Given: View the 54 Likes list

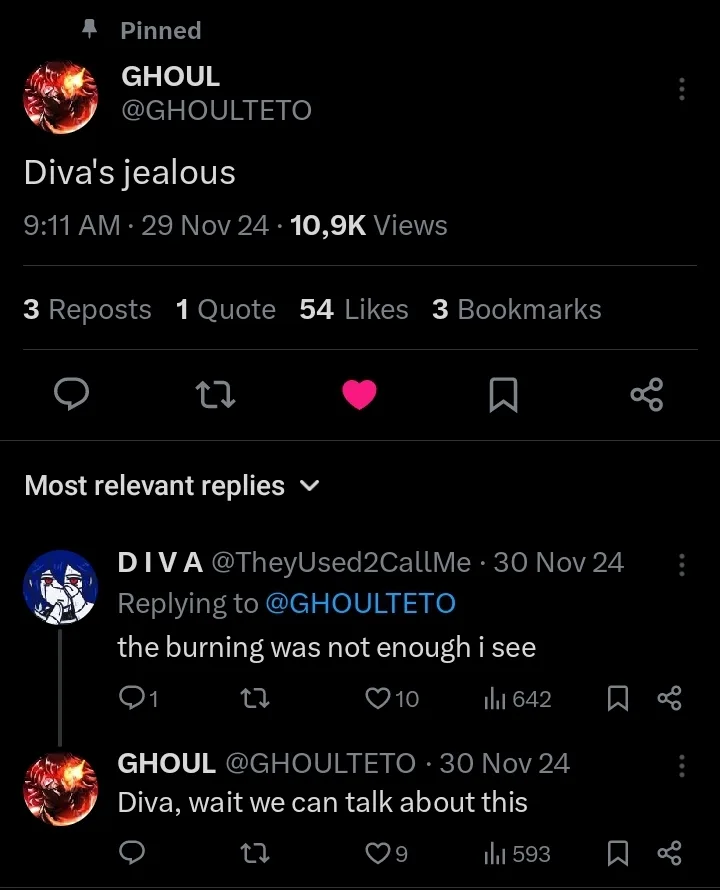Looking at the screenshot, I should point(354,310).
